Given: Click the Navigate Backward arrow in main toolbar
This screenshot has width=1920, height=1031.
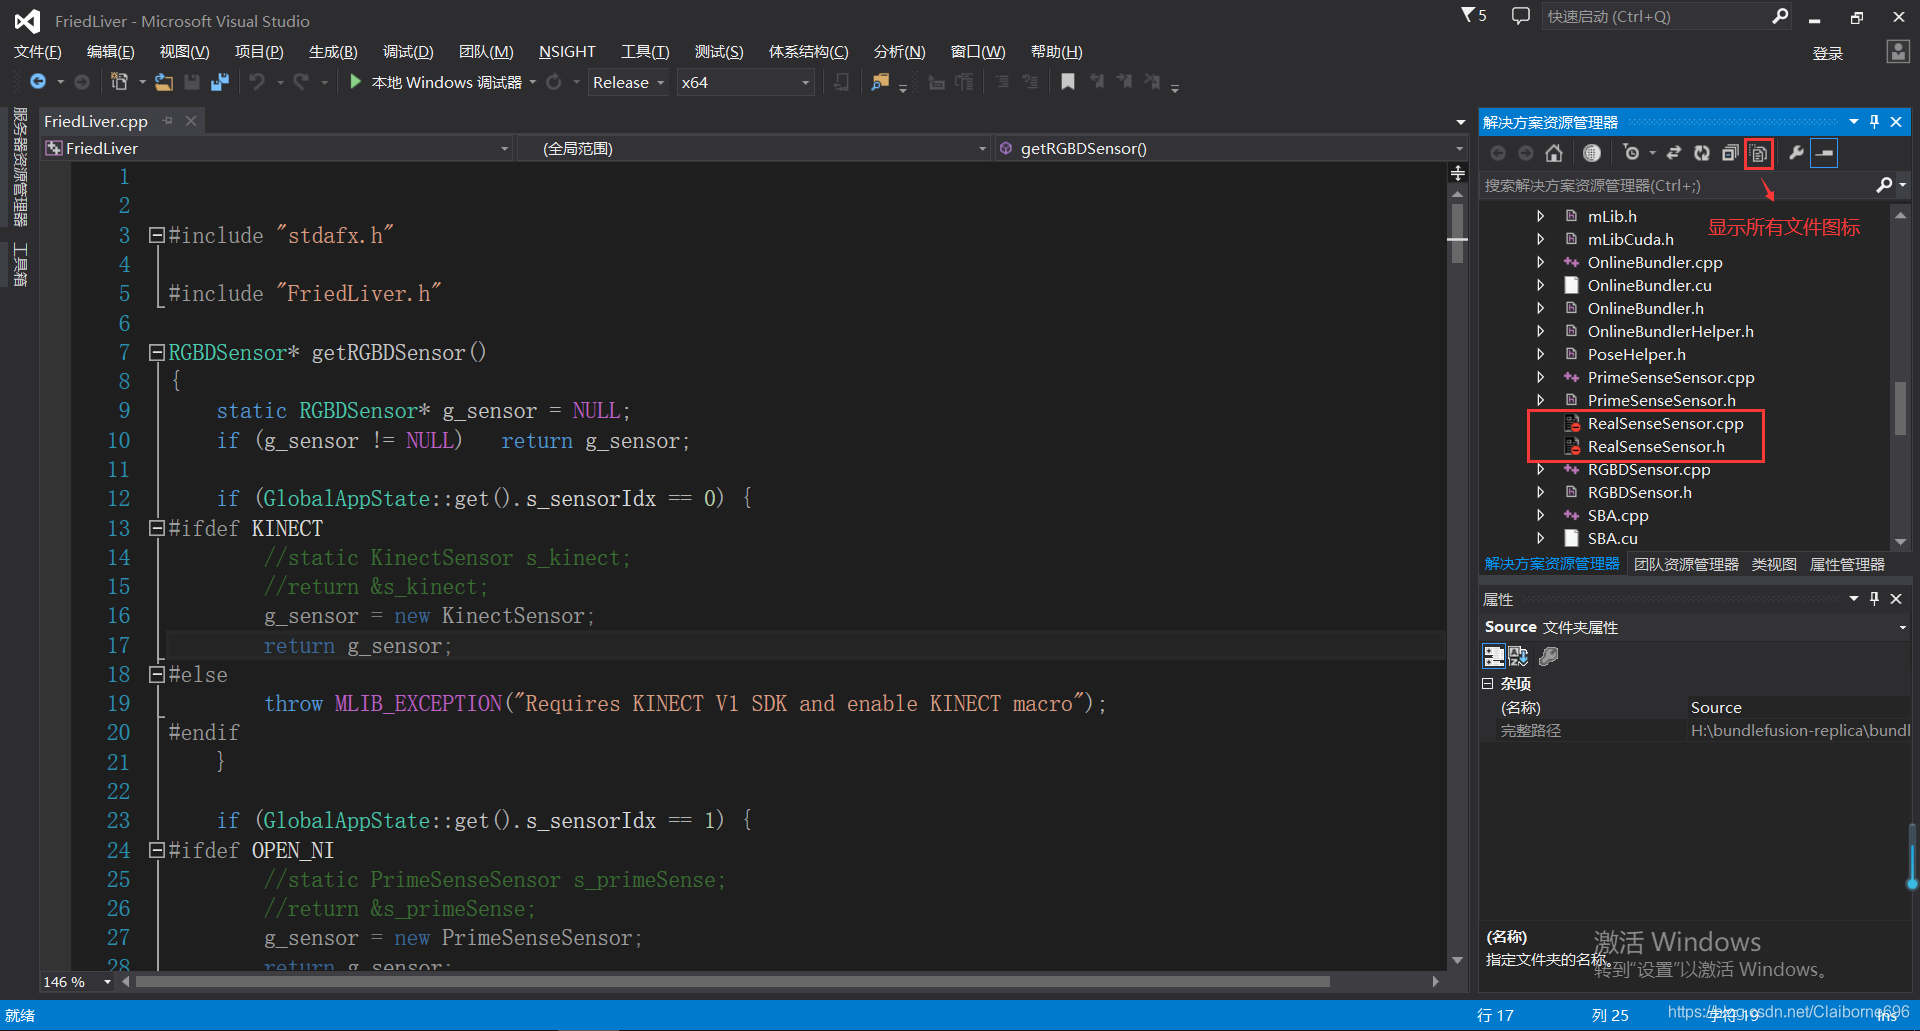Looking at the screenshot, I should tap(38, 82).
